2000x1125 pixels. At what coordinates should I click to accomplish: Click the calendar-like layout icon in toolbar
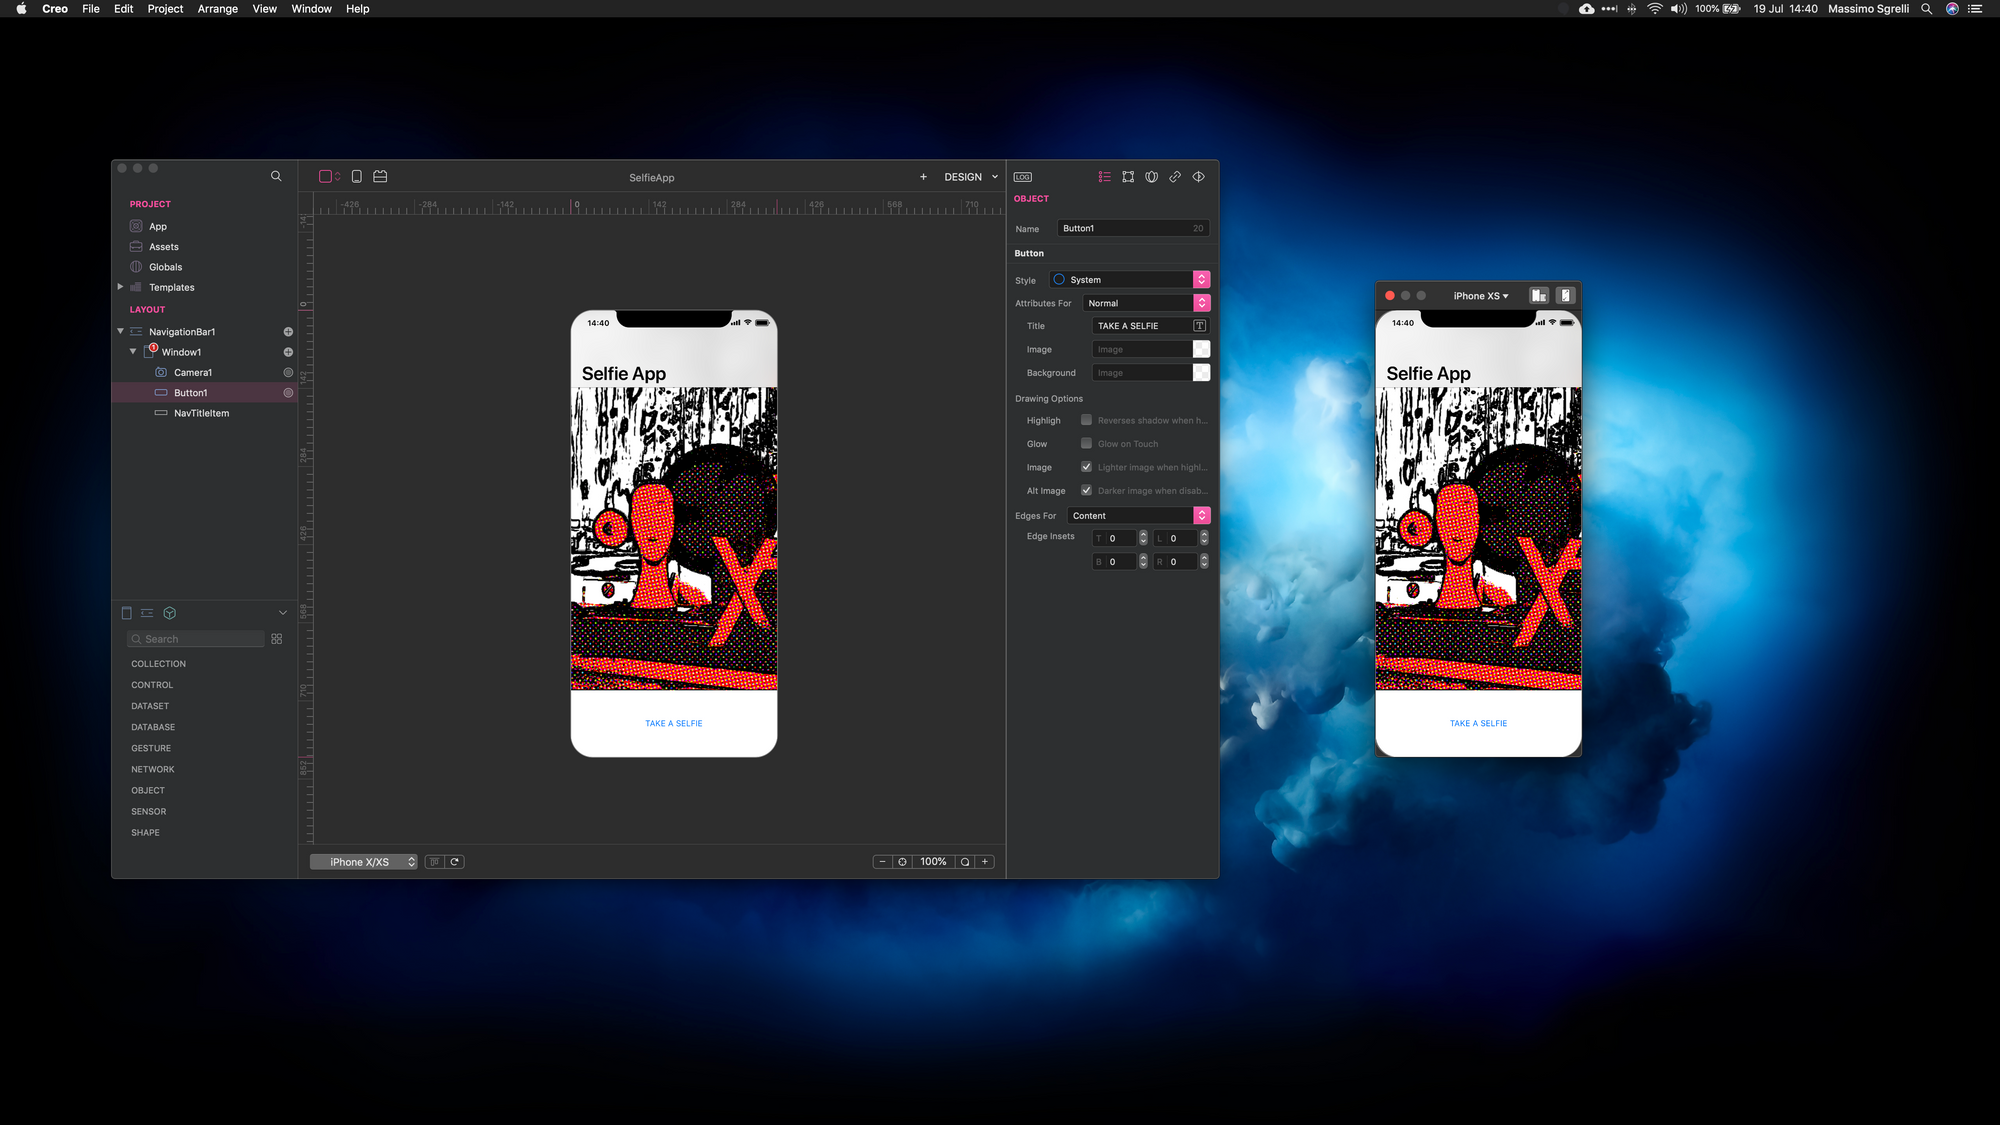pos(380,176)
